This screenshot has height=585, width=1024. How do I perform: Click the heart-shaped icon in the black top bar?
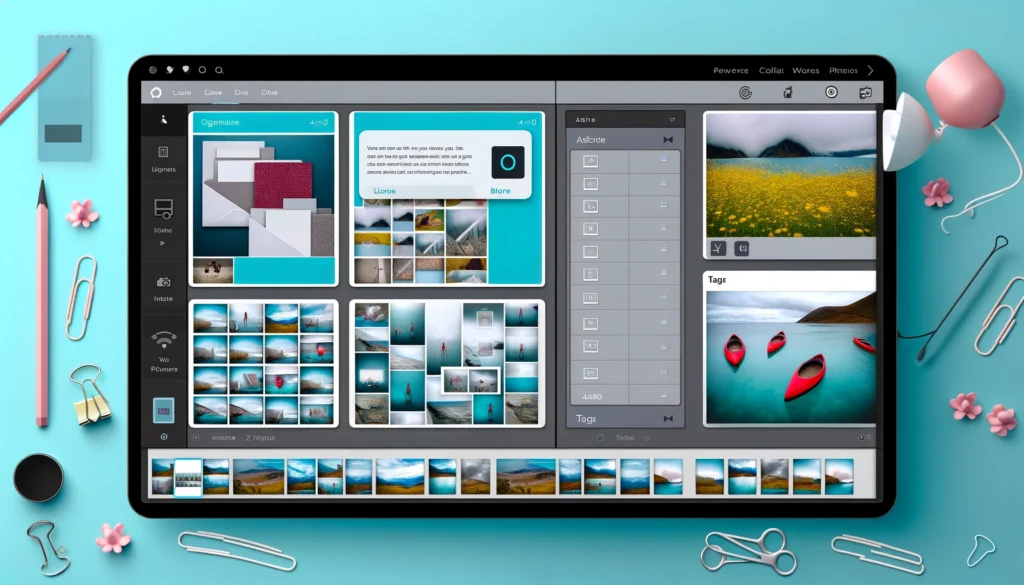(x=185, y=69)
